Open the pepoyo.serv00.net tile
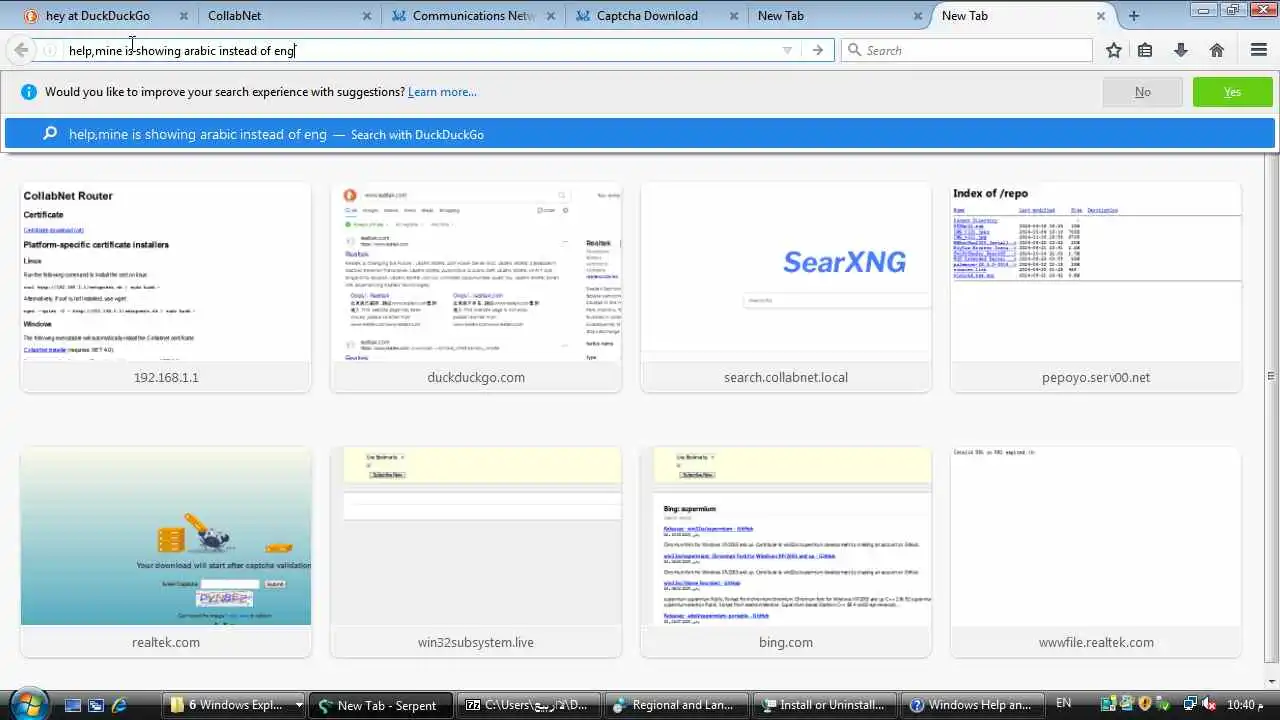This screenshot has width=1280, height=720. click(1096, 287)
